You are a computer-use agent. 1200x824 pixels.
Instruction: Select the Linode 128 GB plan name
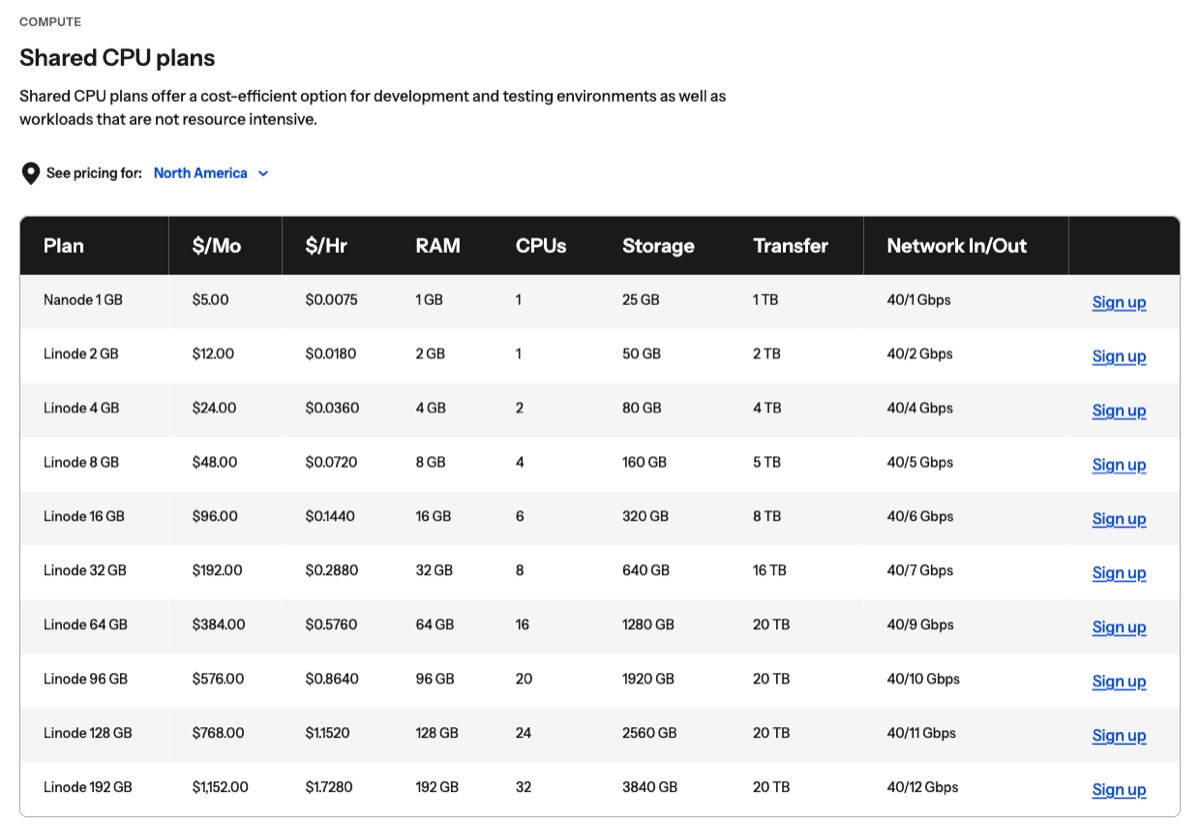pyautogui.click(x=88, y=733)
